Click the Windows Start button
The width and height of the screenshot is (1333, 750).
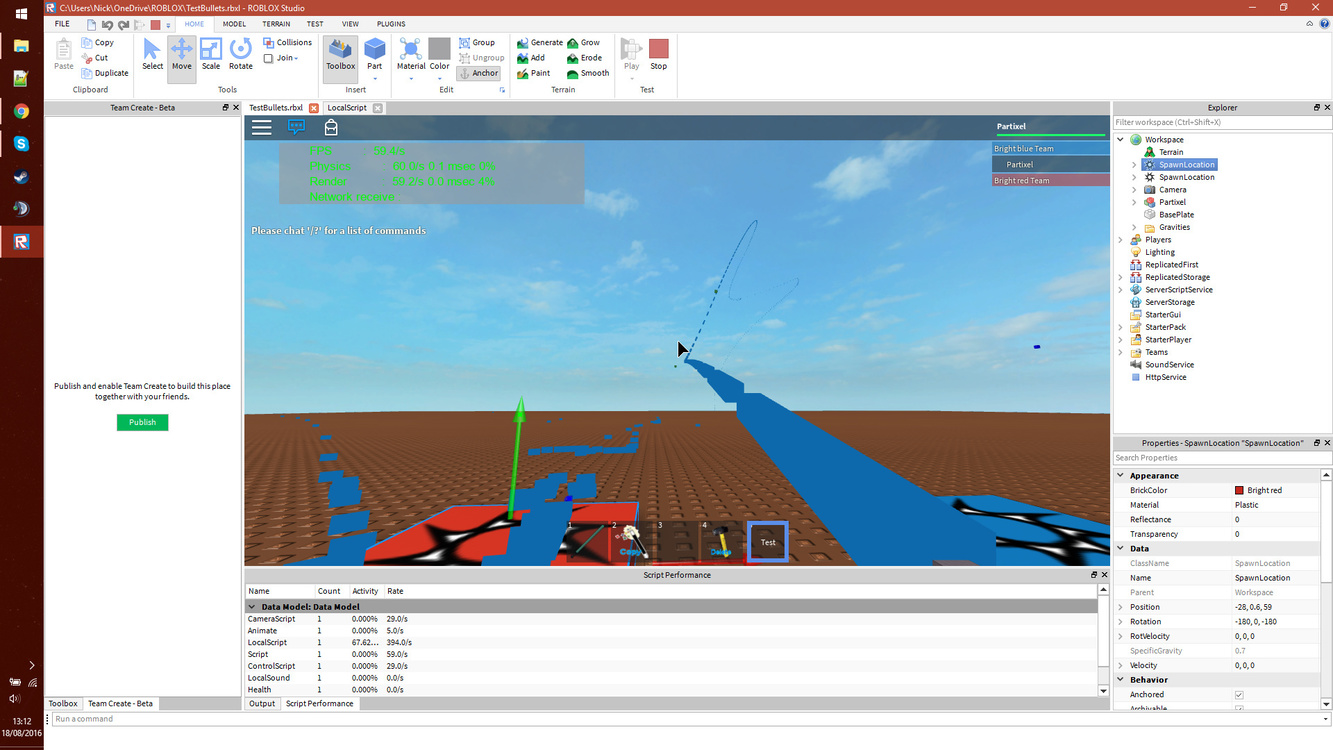(x=21, y=14)
